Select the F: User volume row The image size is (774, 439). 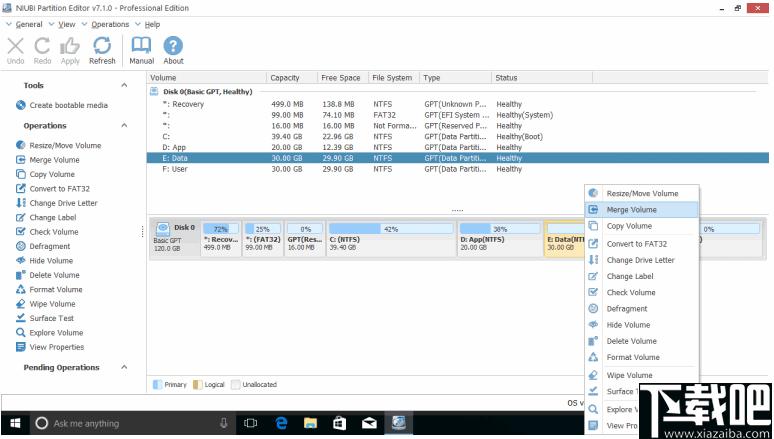(458, 169)
